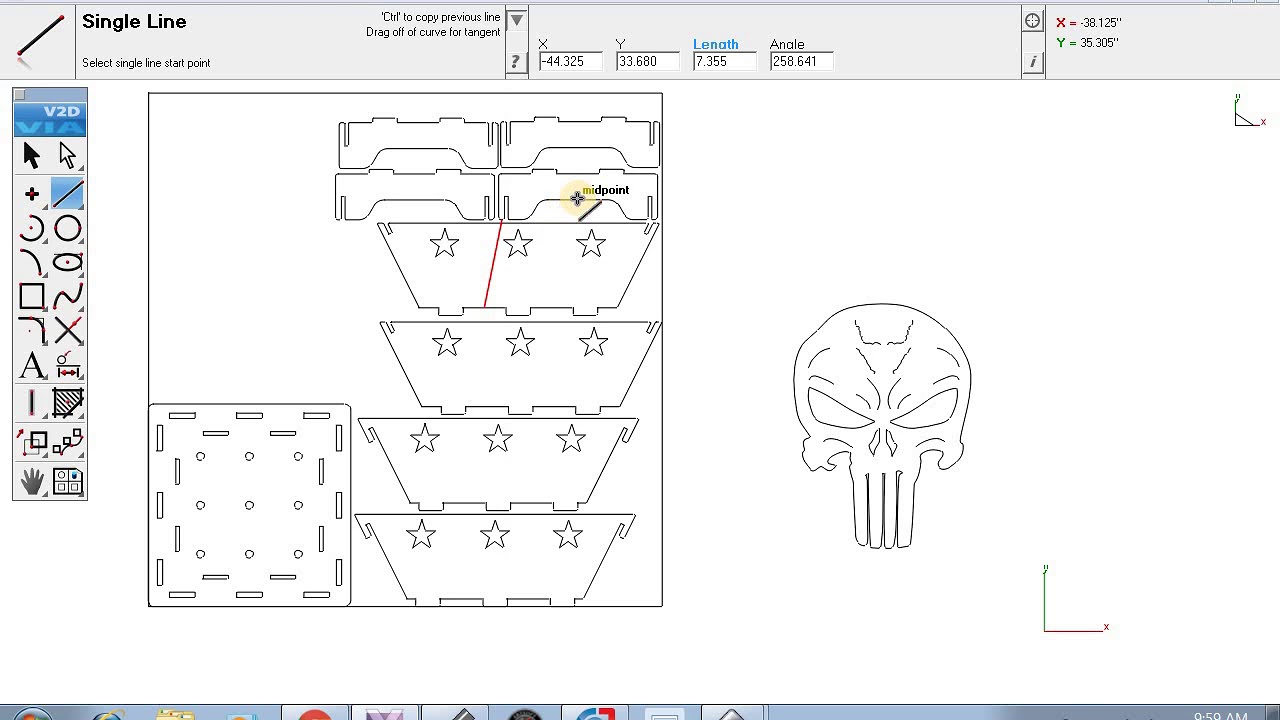Select the Hatch fill tool

coord(67,402)
